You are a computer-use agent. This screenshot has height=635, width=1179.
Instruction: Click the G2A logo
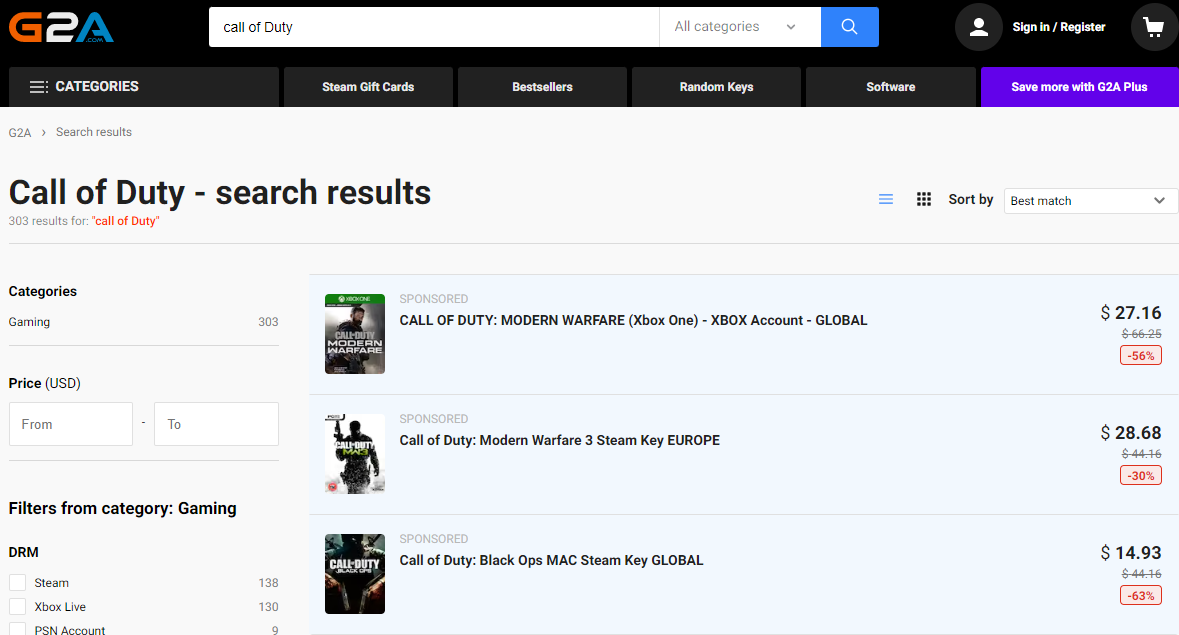coord(61,26)
